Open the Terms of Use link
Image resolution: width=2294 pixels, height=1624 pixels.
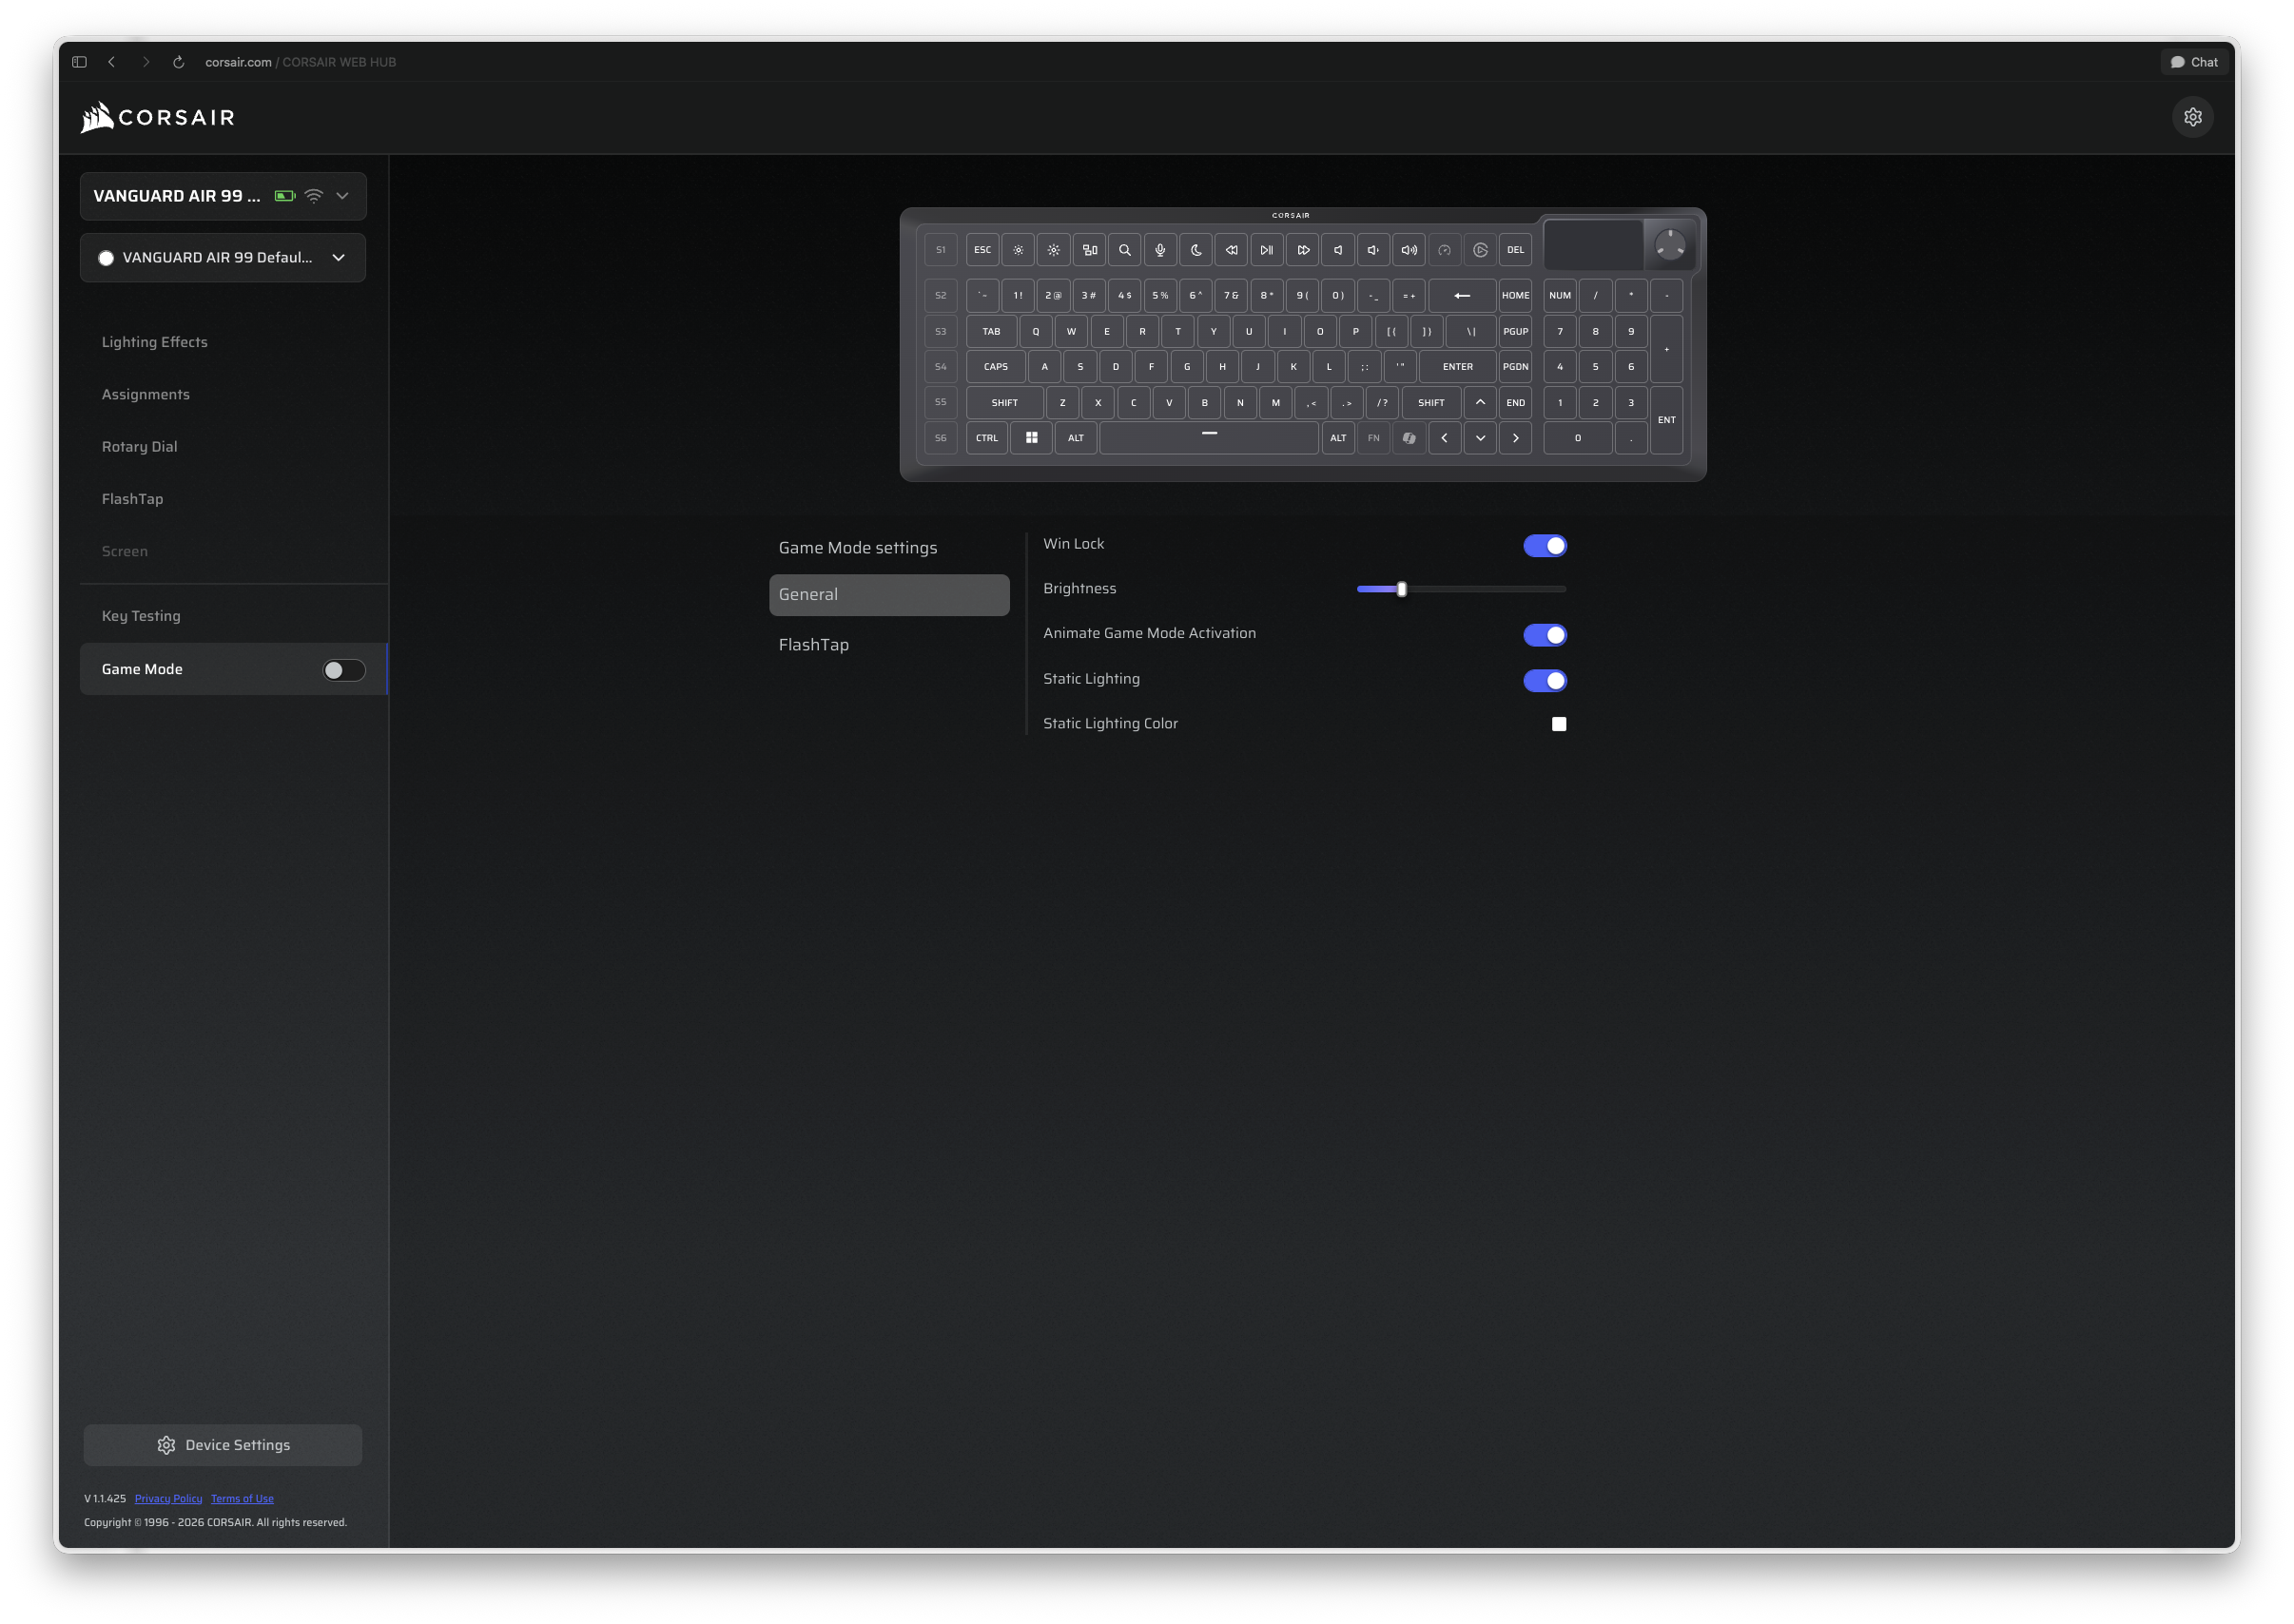[242, 1498]
